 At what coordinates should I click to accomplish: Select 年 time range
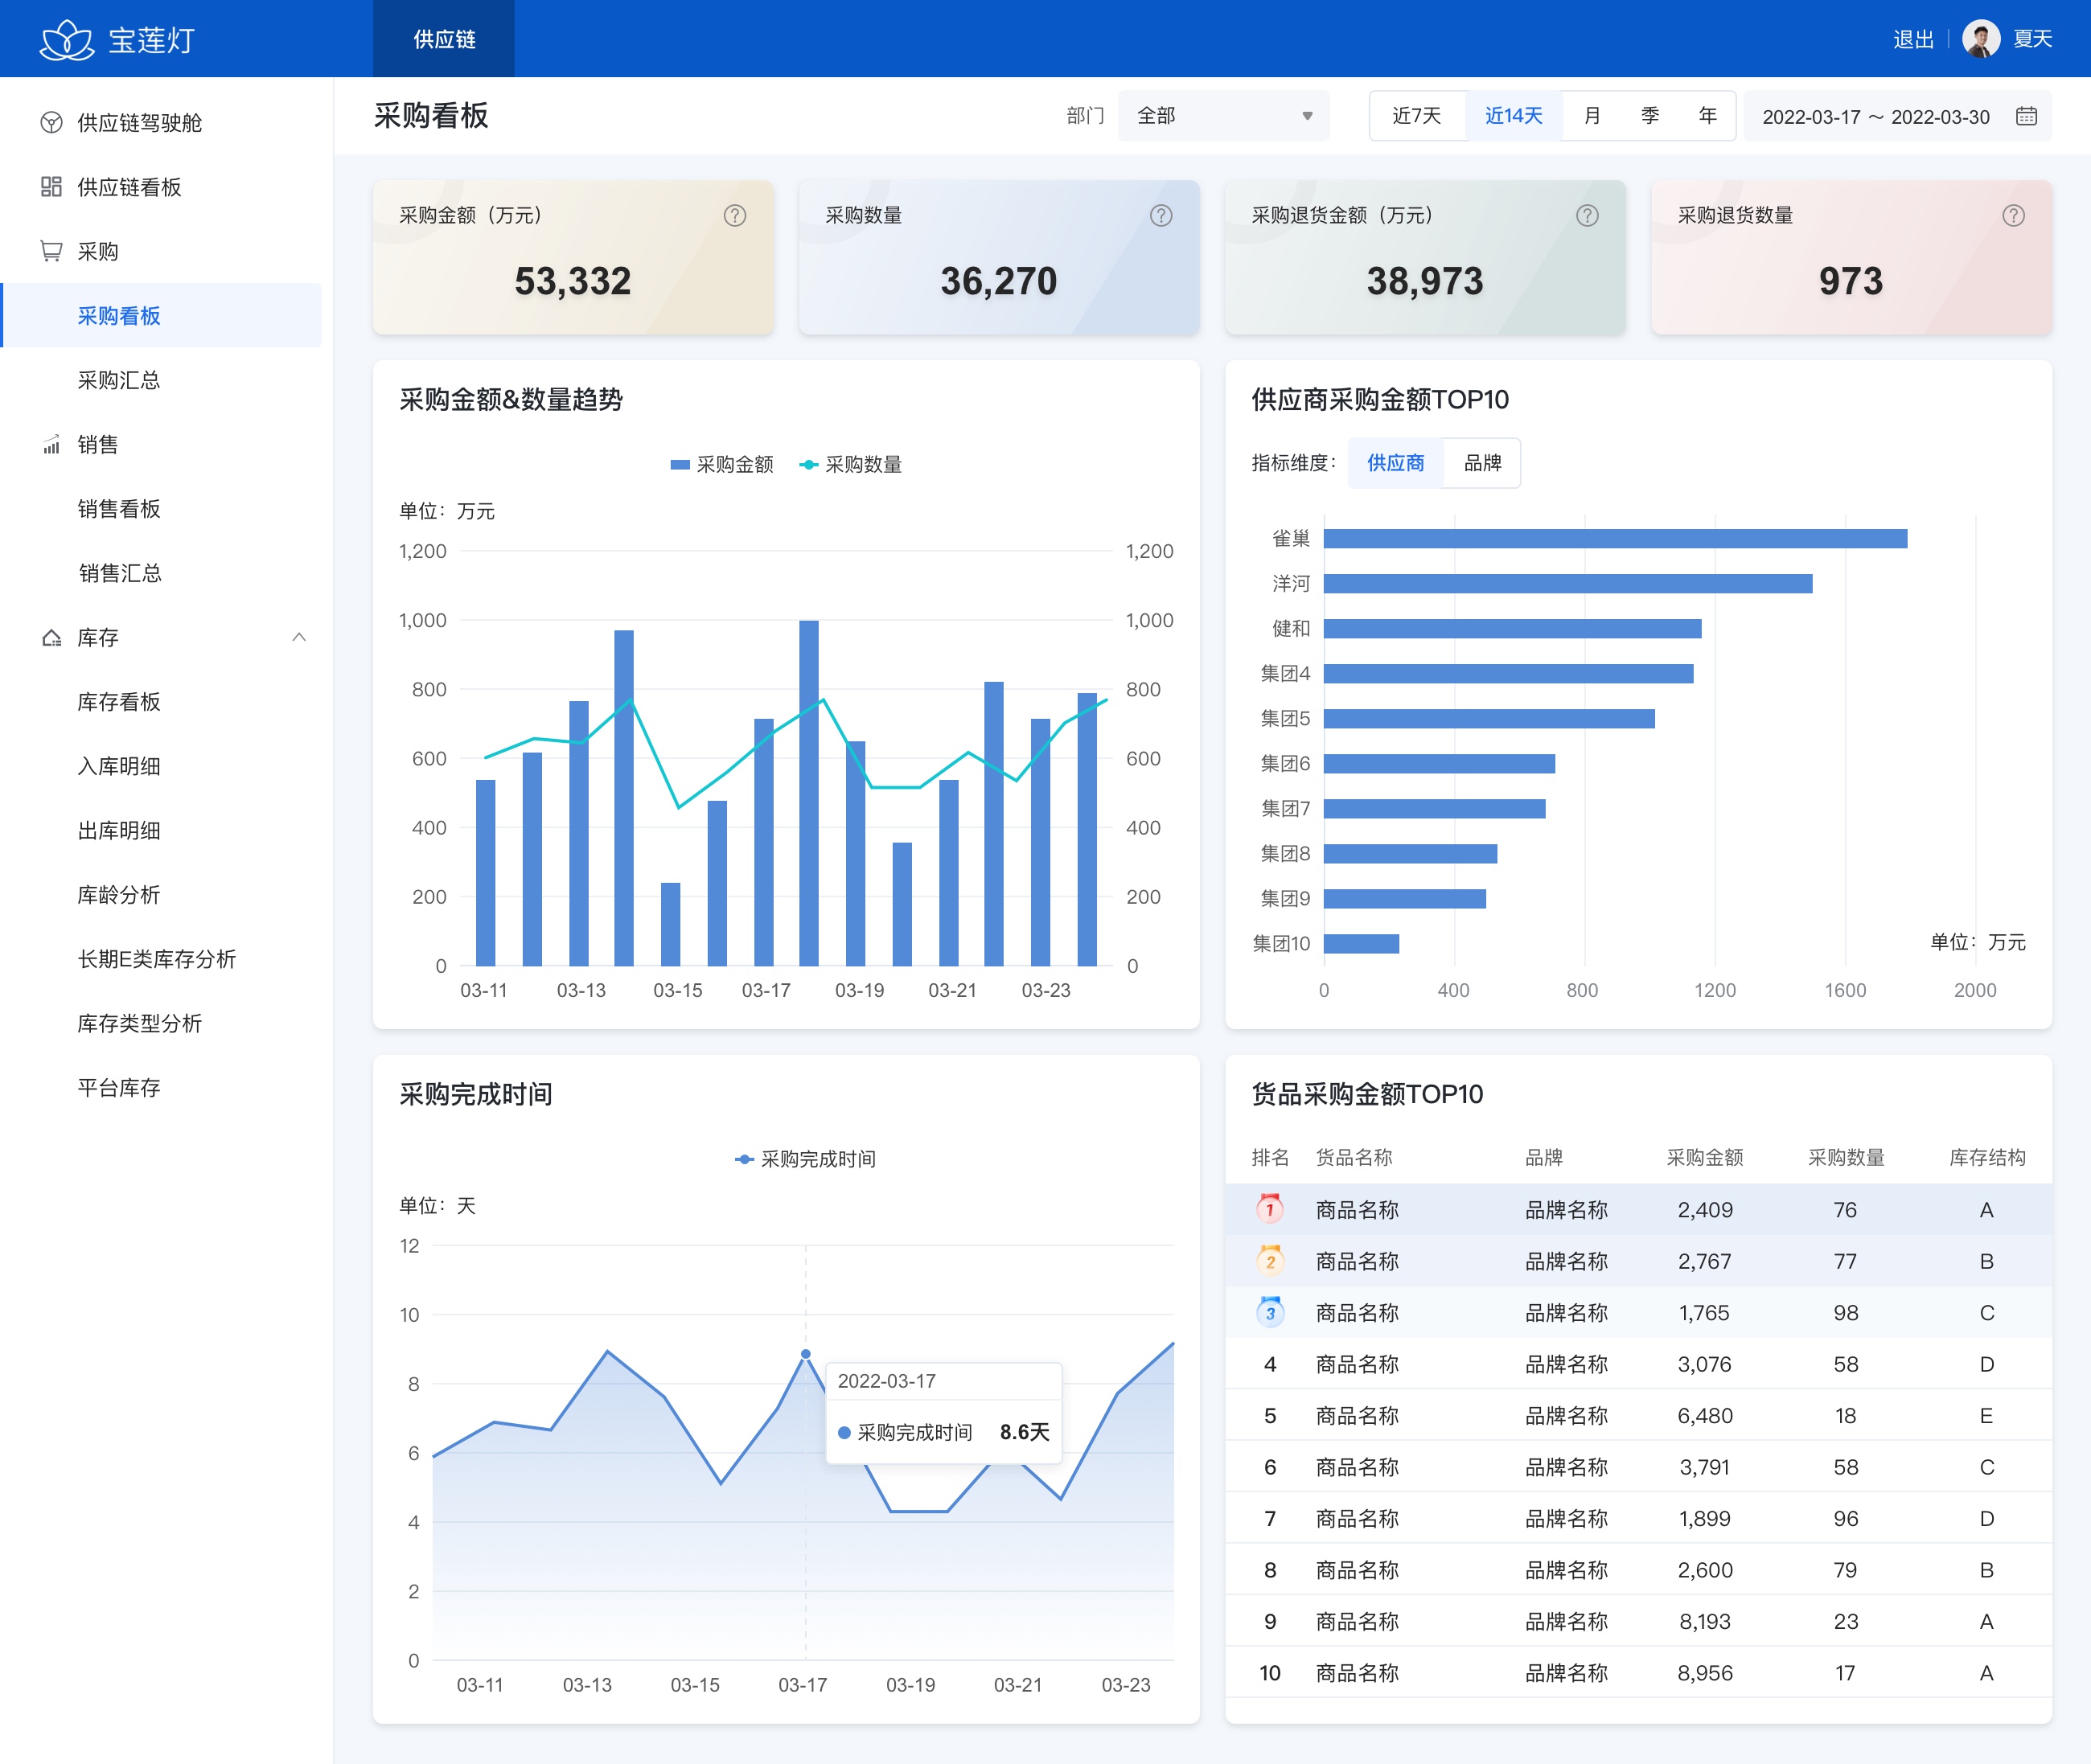(x=1707, y=116)
